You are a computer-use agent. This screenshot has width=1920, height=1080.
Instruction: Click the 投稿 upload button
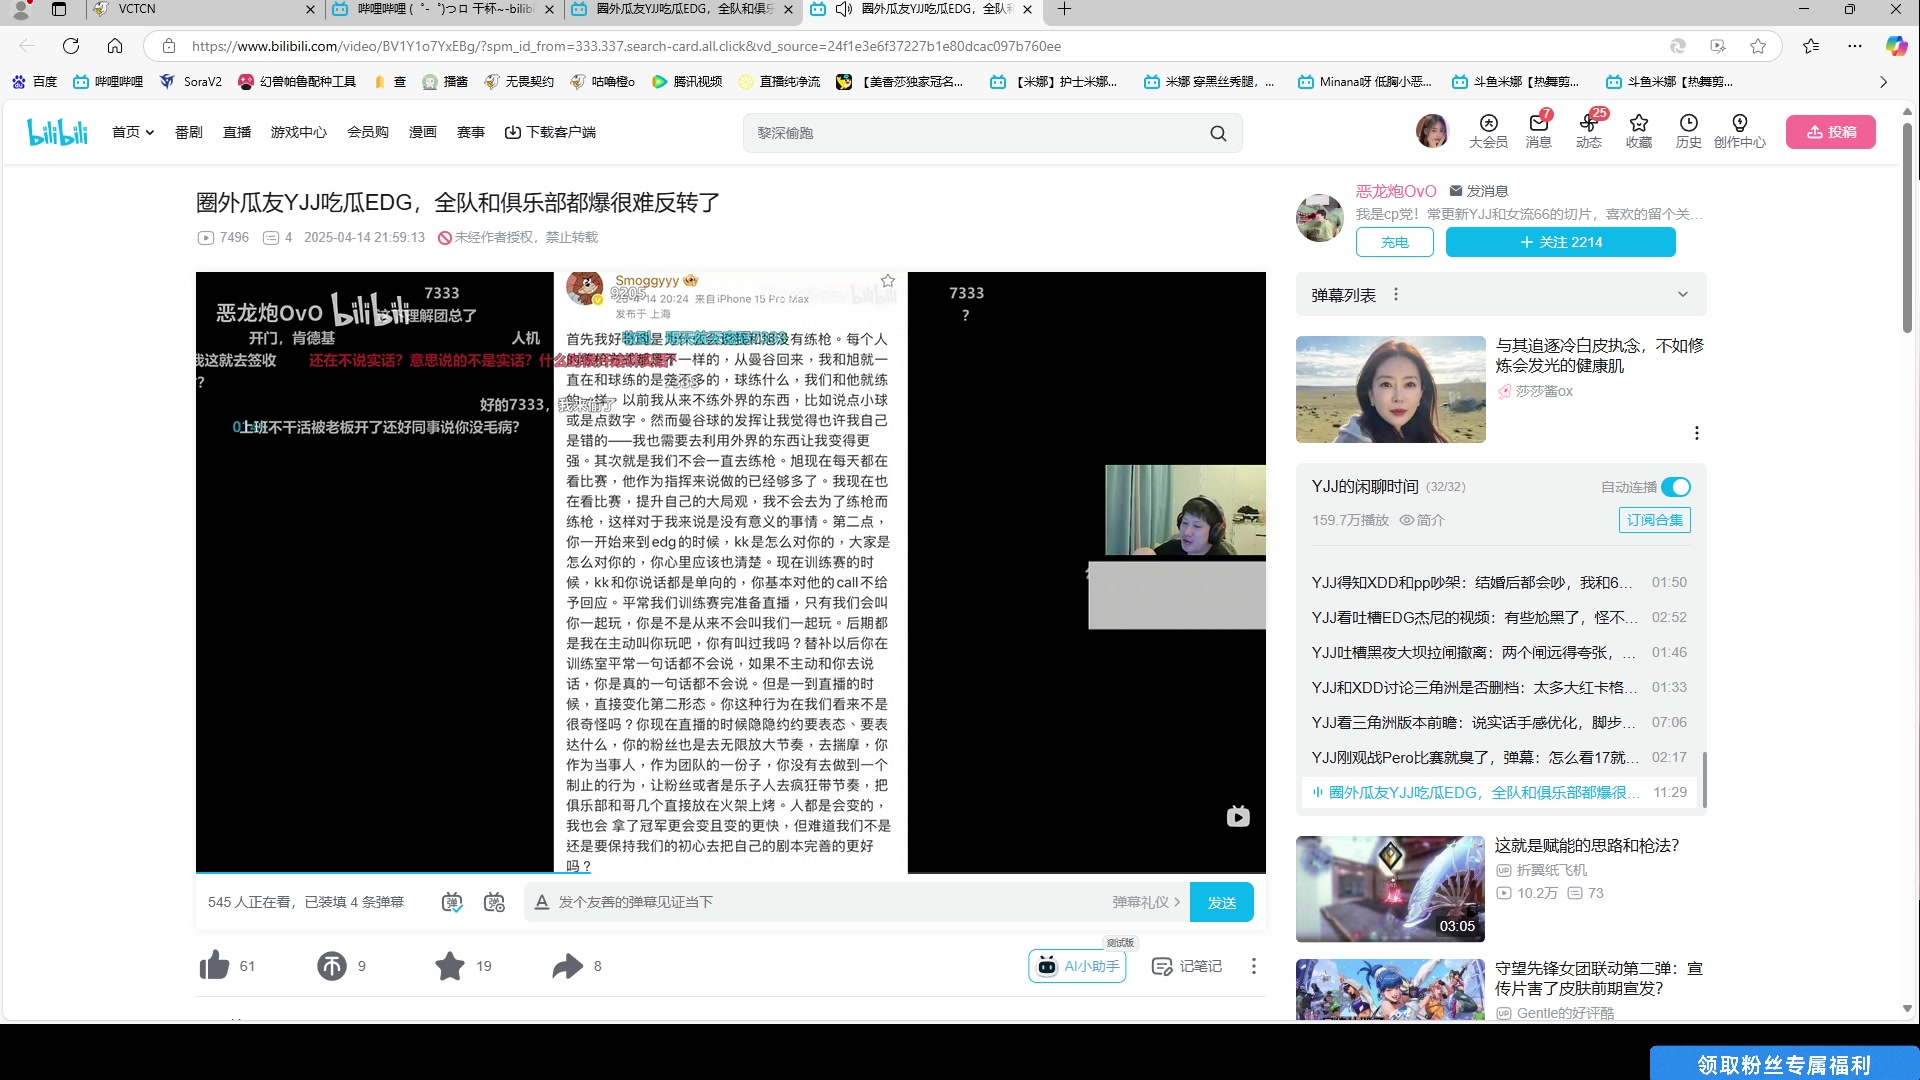pyautogui.click(x=1831, y=132)
